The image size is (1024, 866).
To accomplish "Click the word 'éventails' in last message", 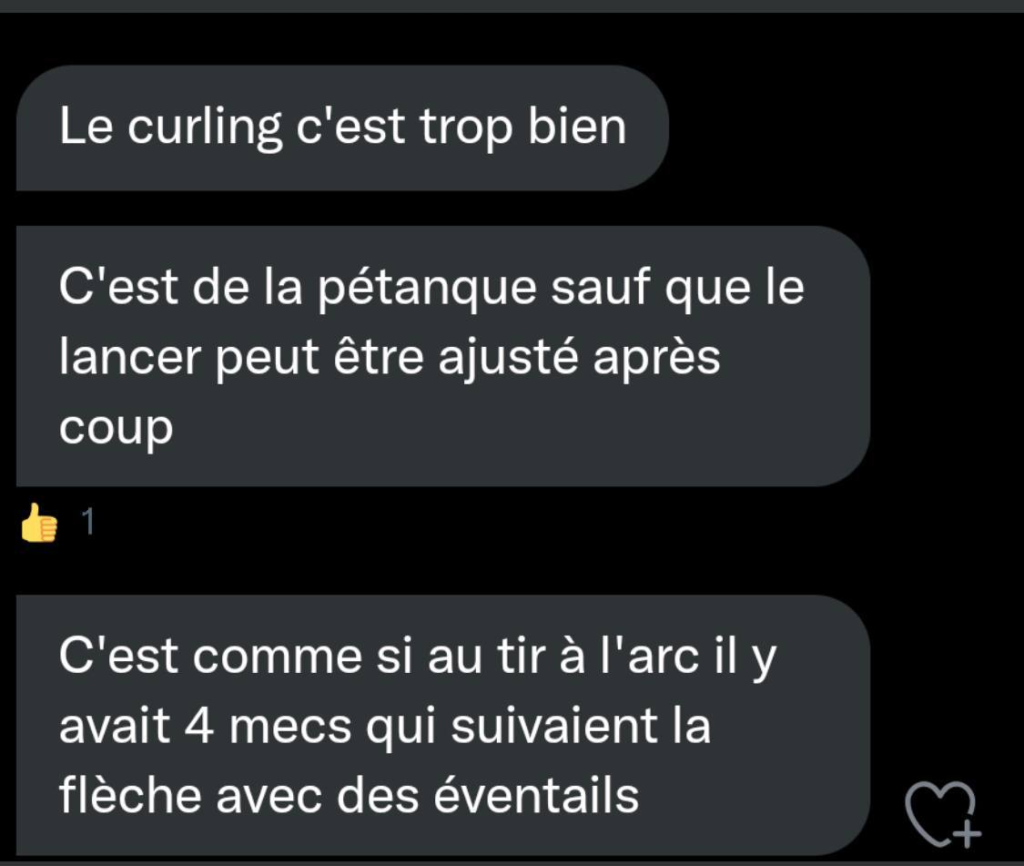I will pos(536,795).
